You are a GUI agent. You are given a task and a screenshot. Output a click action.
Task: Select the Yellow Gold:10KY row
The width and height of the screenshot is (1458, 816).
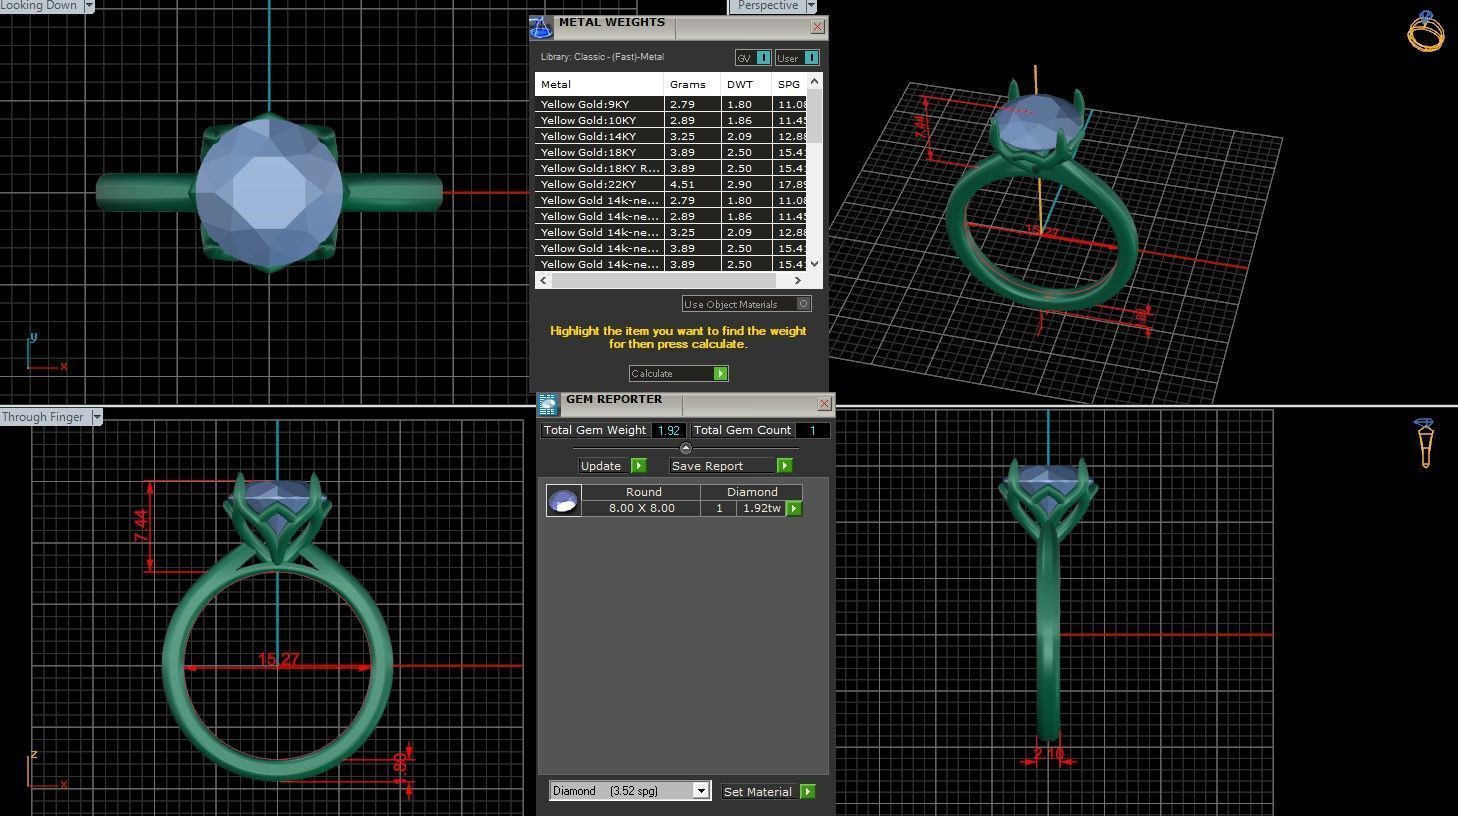tap(671, 120)
